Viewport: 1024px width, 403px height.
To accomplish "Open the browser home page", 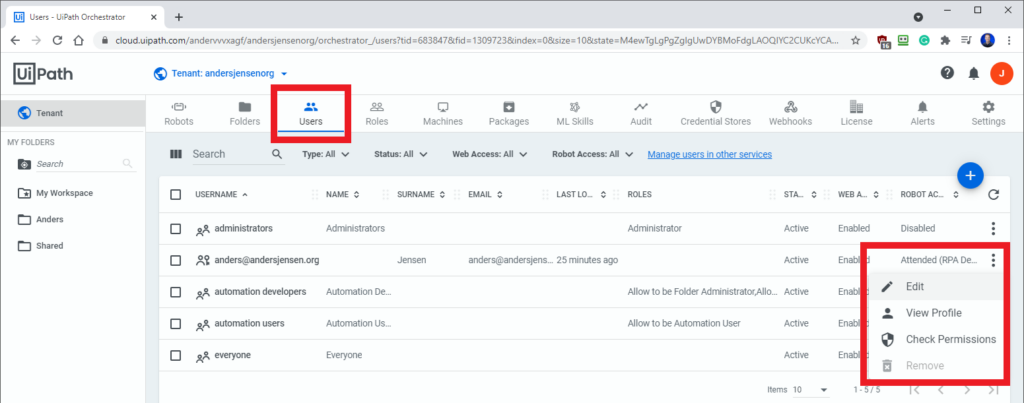I will coord(79,40).
